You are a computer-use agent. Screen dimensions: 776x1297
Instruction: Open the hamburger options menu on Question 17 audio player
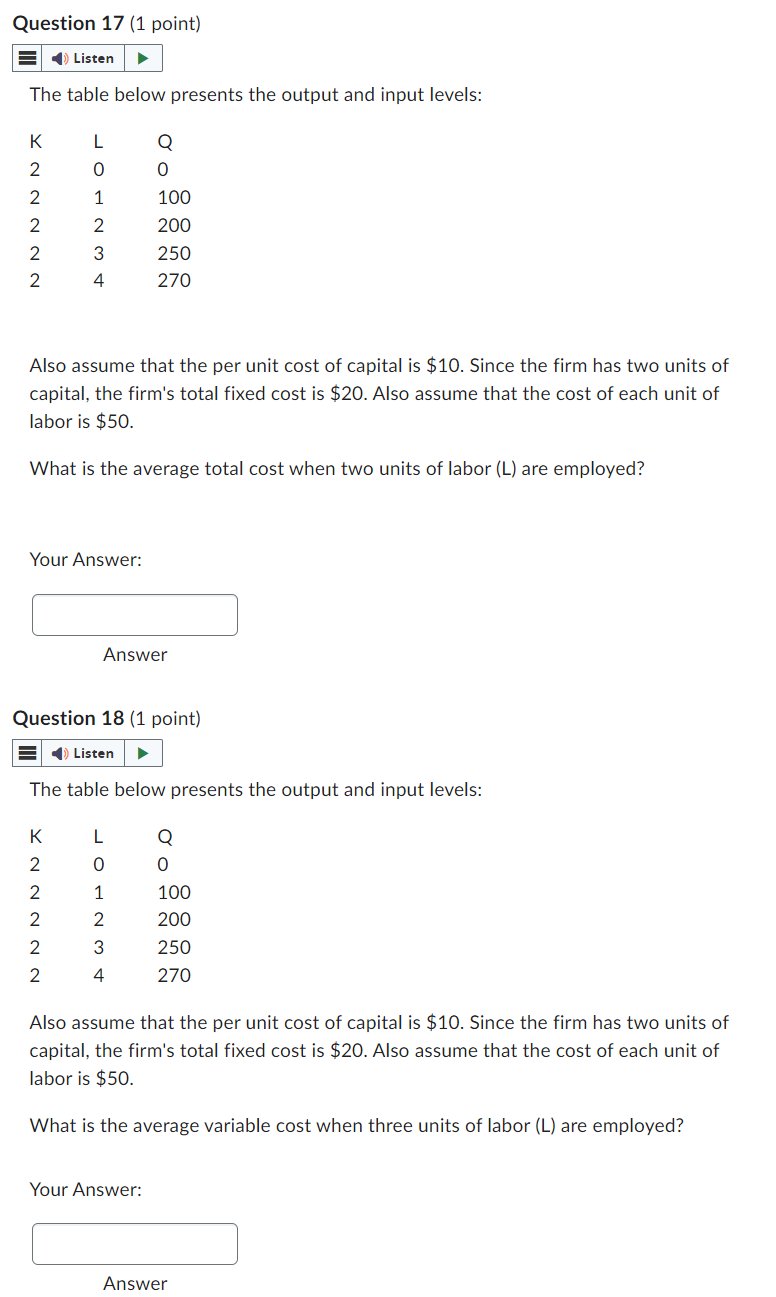[26, 57]
